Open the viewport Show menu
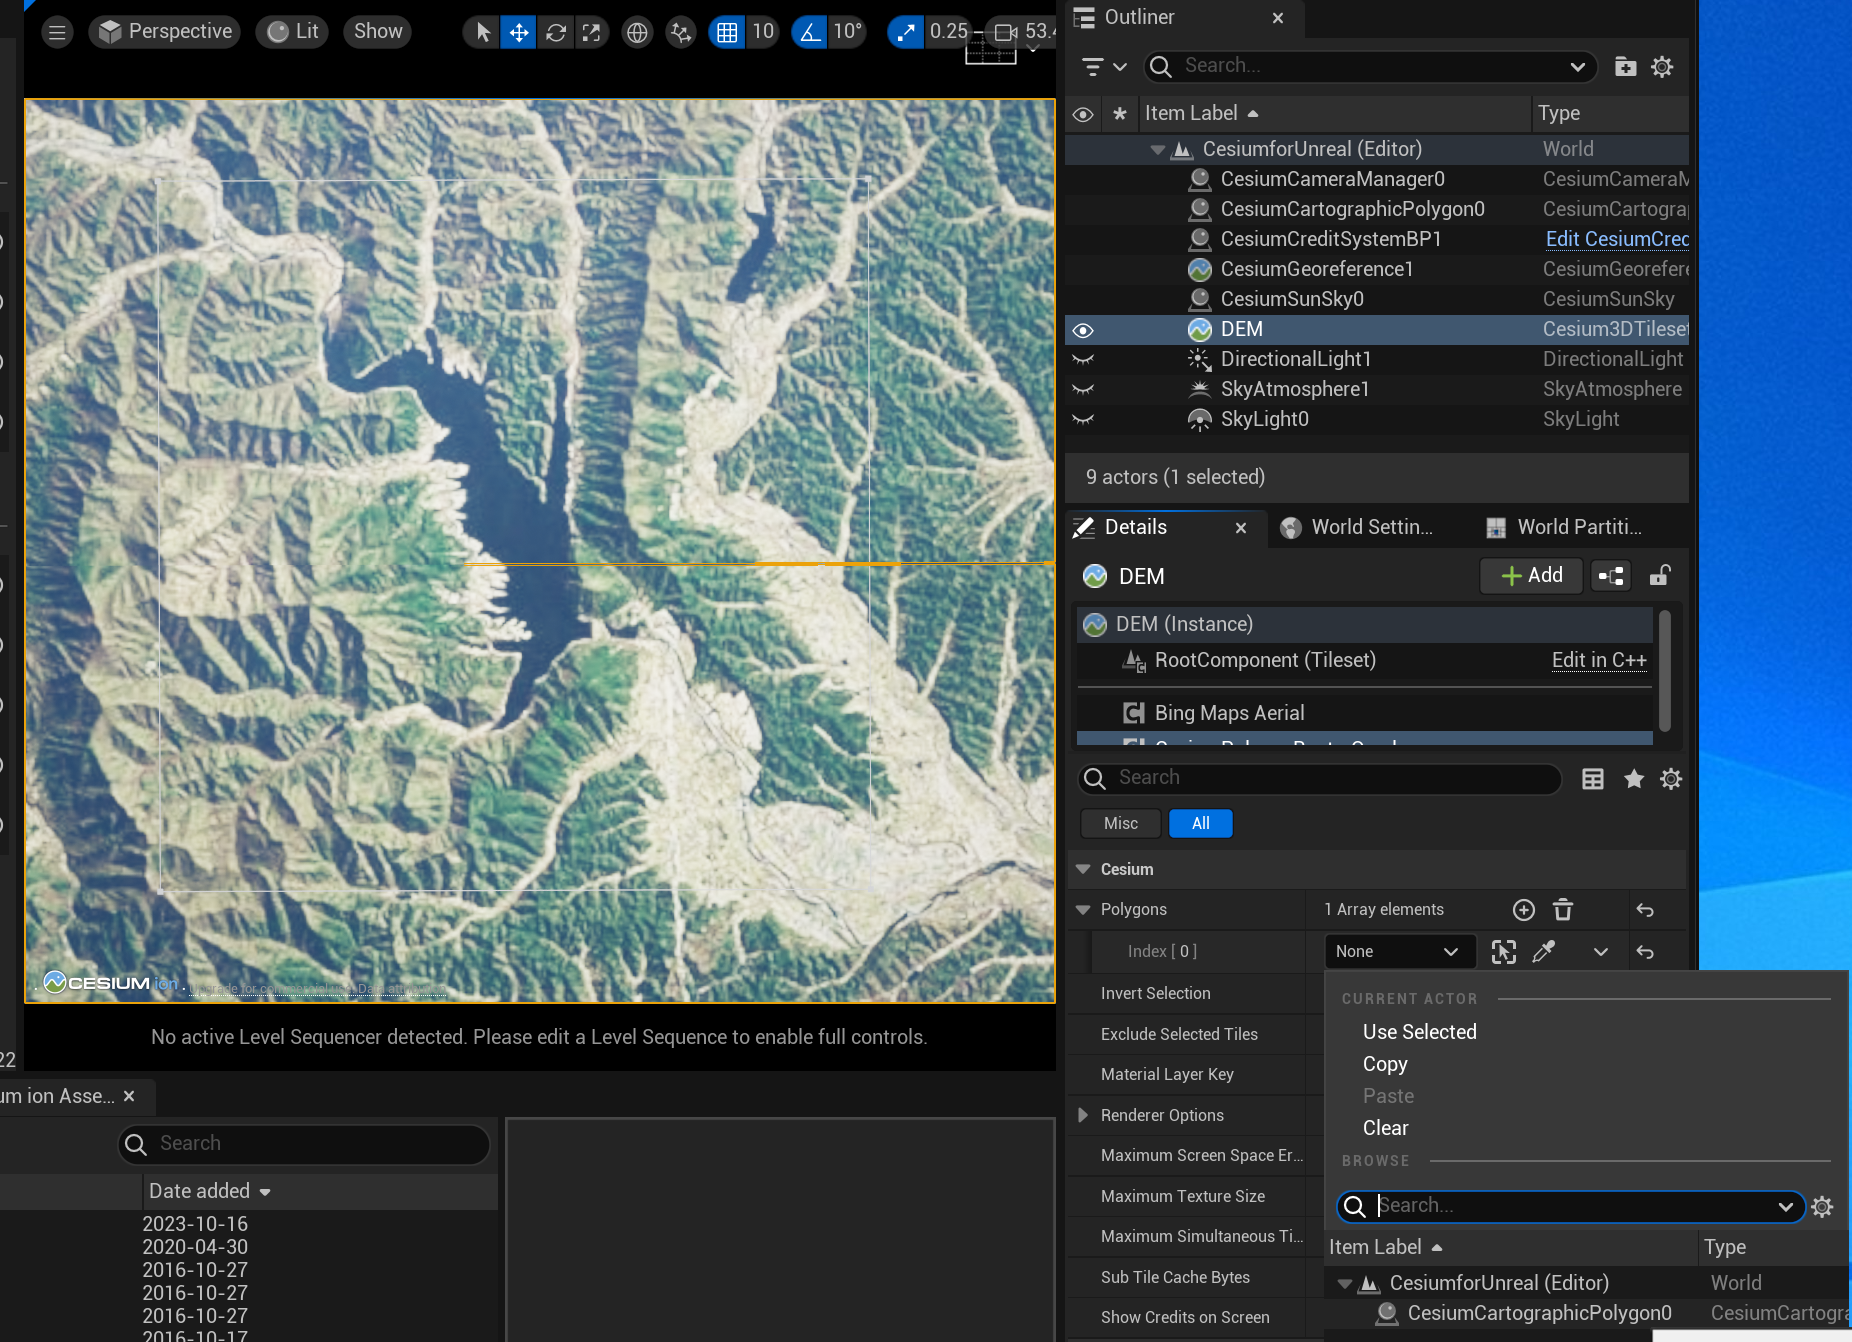 pyautogui.click(x=378, y=32)
